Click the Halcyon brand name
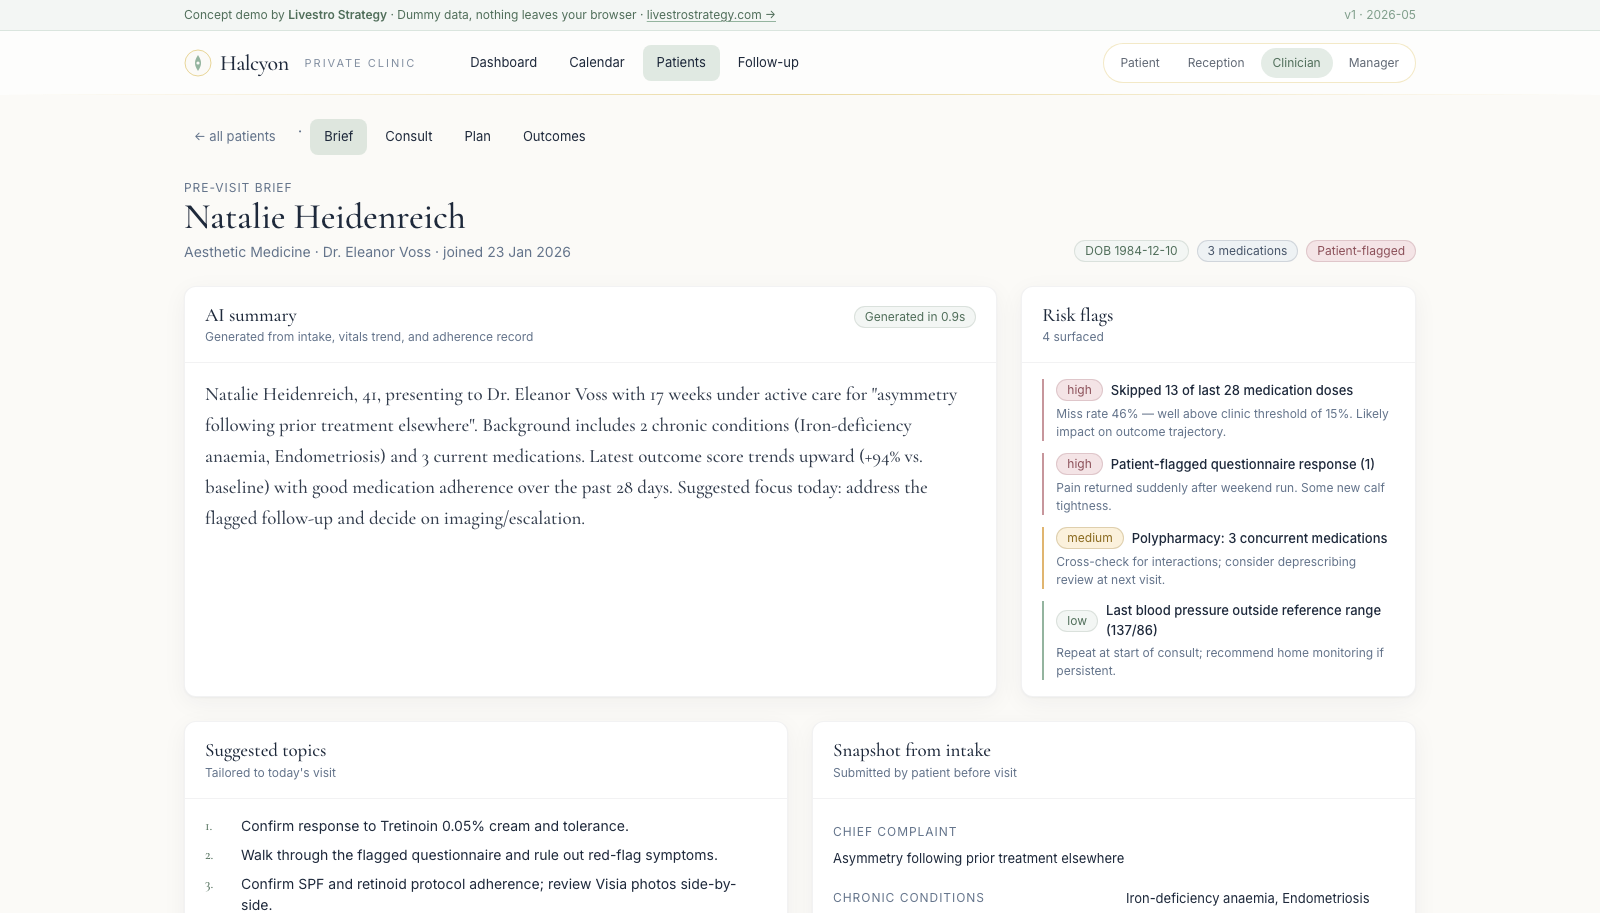Viewport: 1600px width, 913px height. pos(254,63)
